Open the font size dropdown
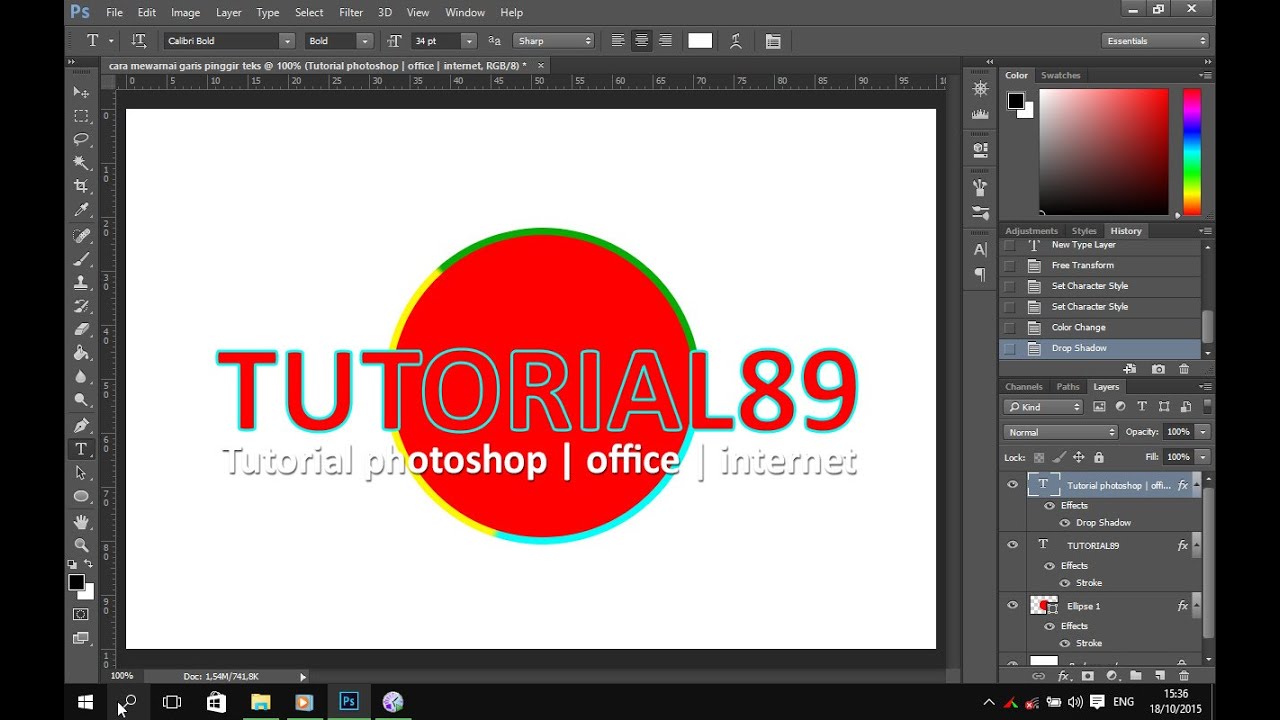Image resolution: width=1280 pixels, height=720 pixels. [x=469, y=41]
